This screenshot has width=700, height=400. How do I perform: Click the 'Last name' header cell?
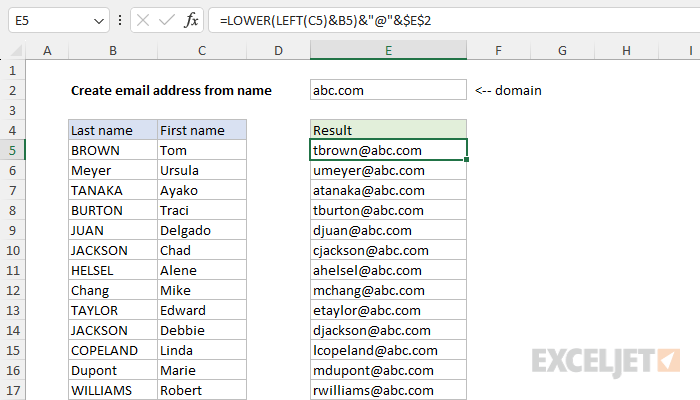point(113,130)
